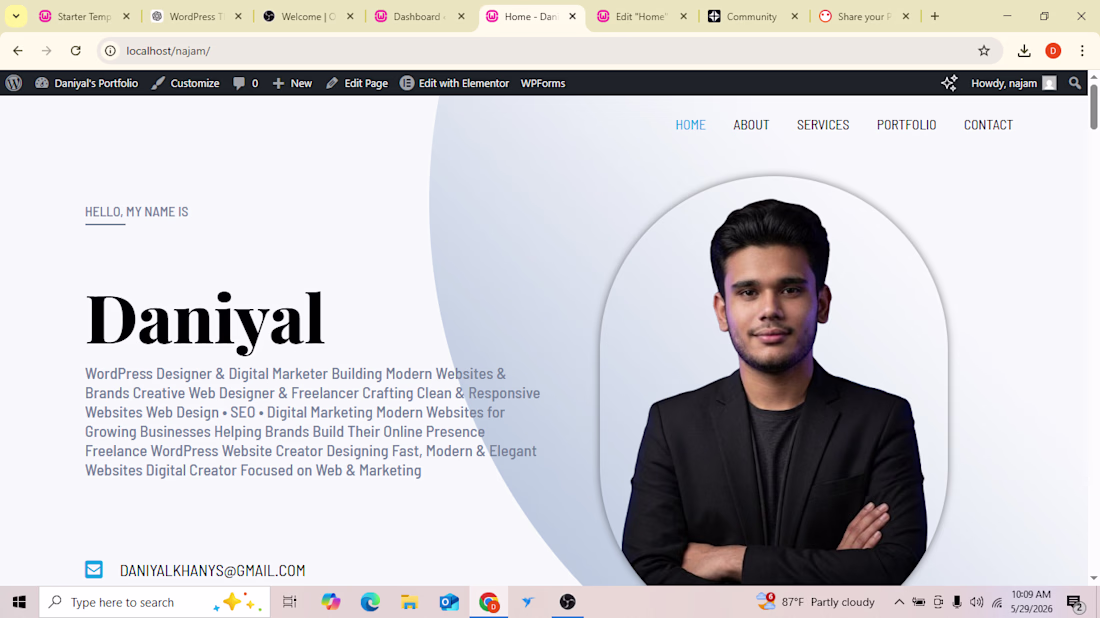Open WPForms menu in admin bar

click(542, 83)
